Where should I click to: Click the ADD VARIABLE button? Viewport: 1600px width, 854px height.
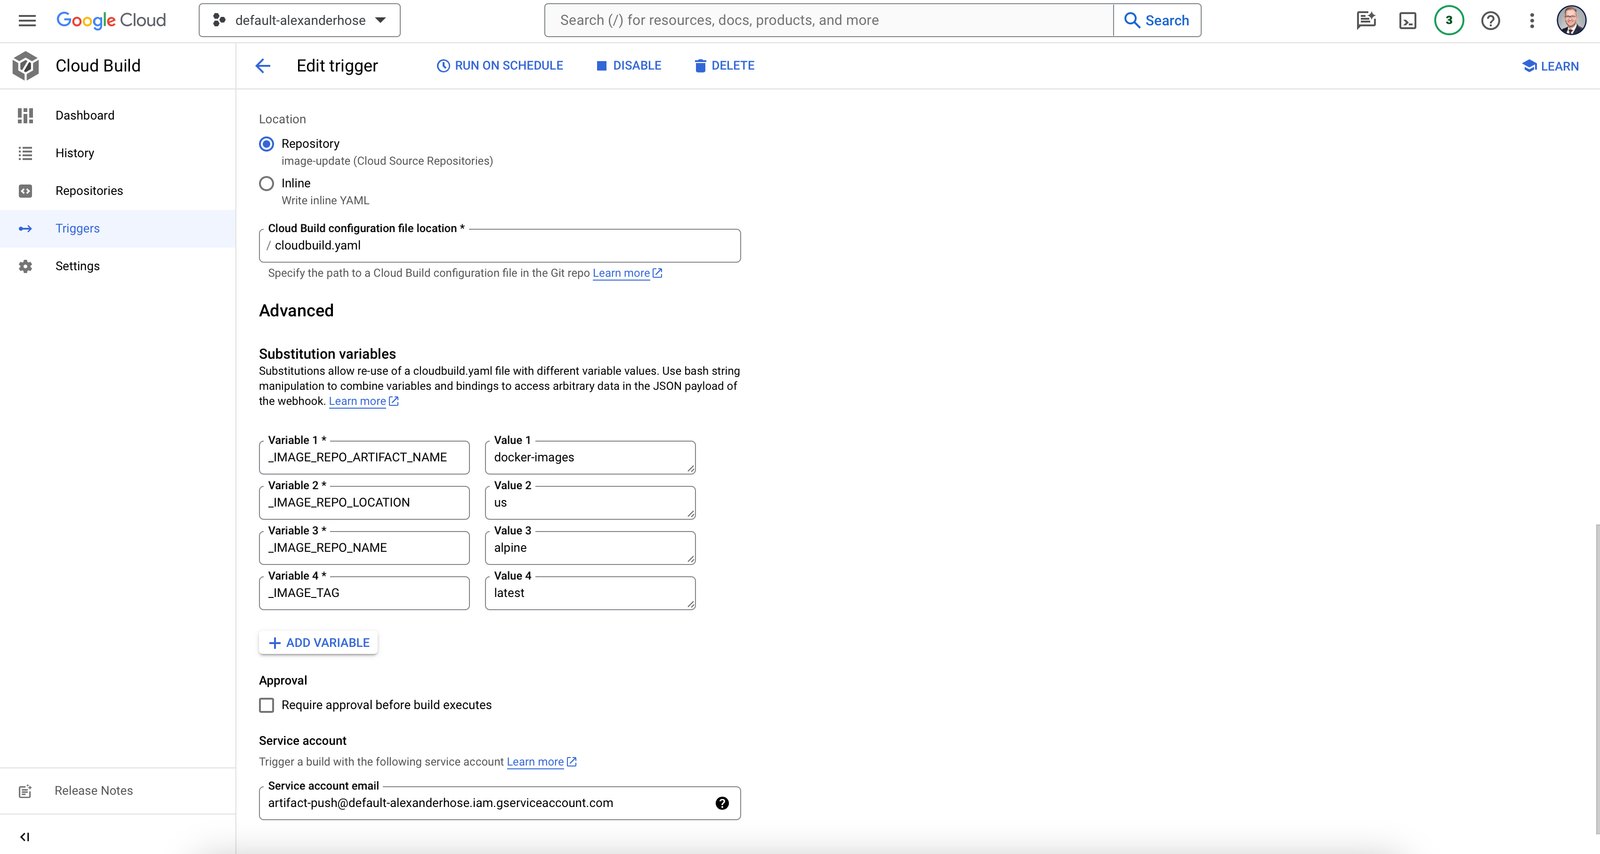click(x=318, y=643)
